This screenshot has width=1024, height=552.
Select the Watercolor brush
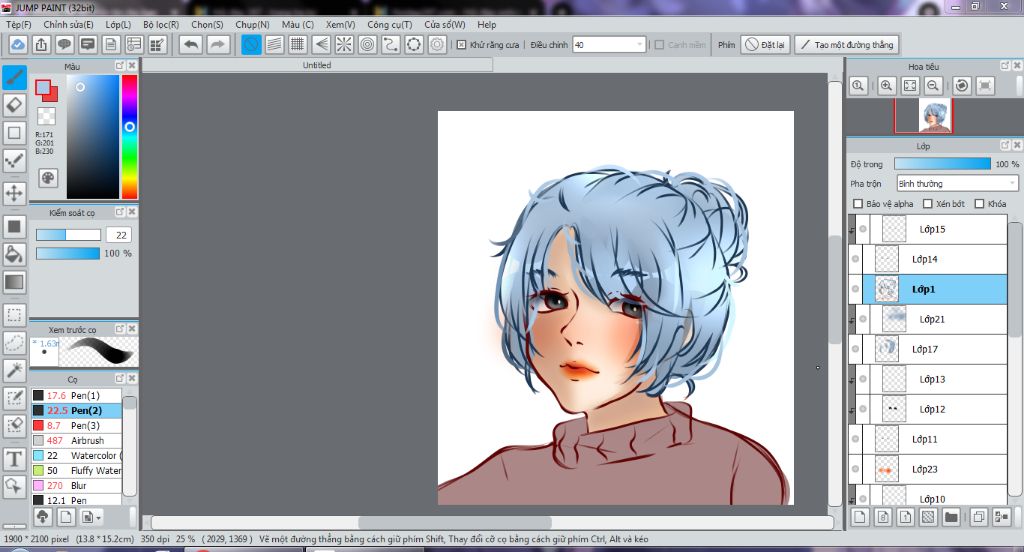pyautogui.click(x=76, y=455)
